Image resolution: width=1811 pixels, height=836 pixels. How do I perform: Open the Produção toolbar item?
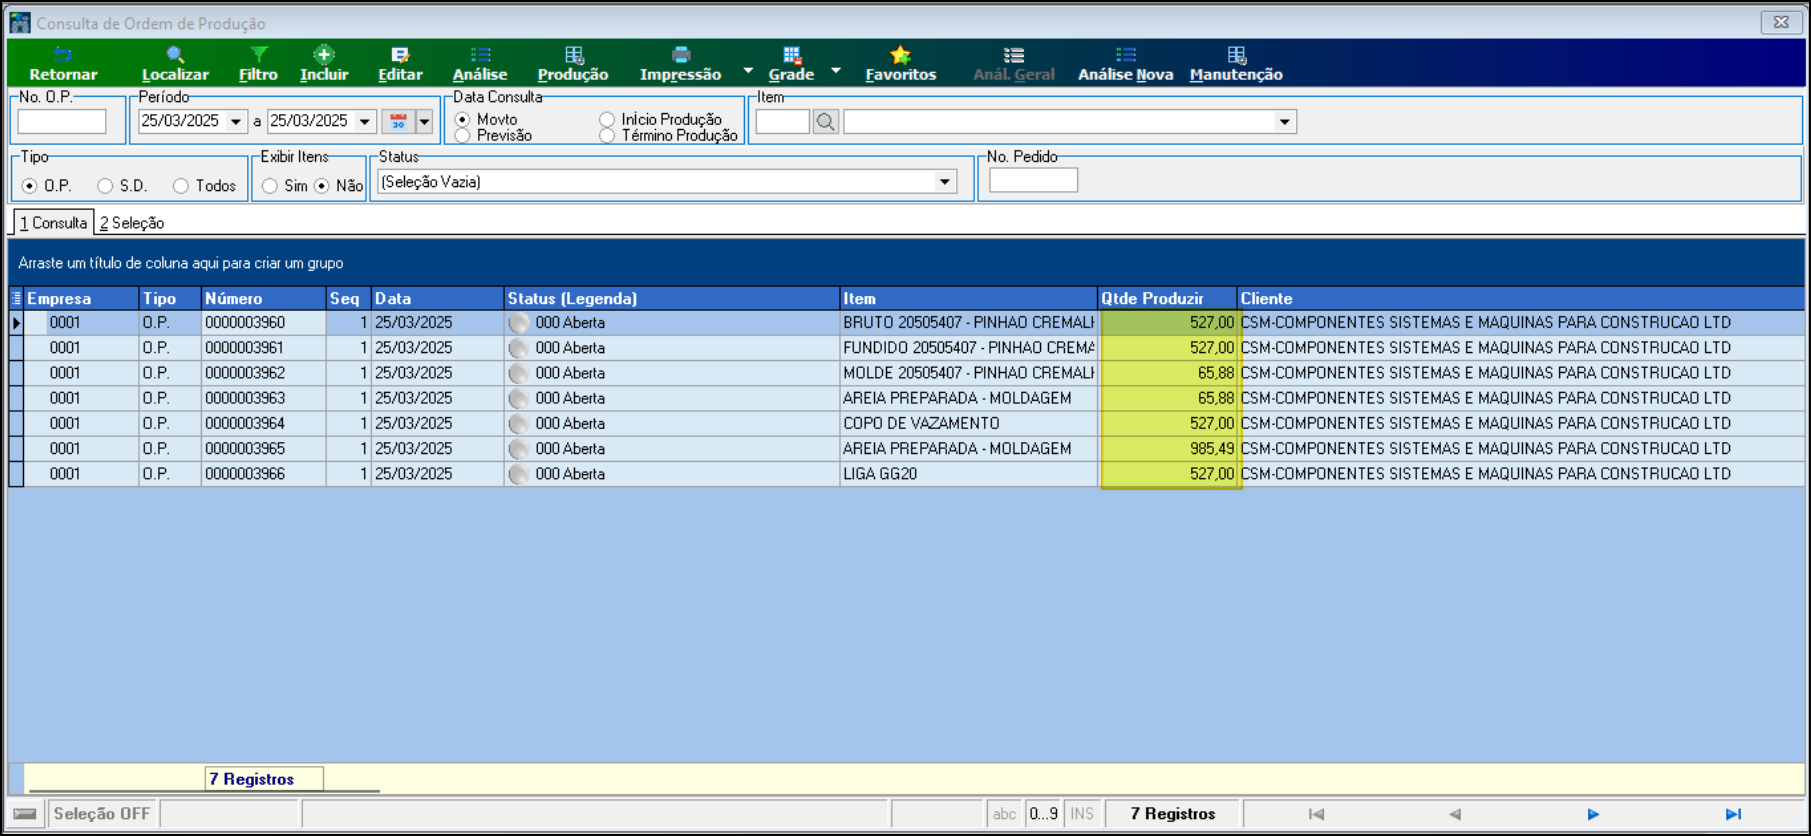pos(573,64)
